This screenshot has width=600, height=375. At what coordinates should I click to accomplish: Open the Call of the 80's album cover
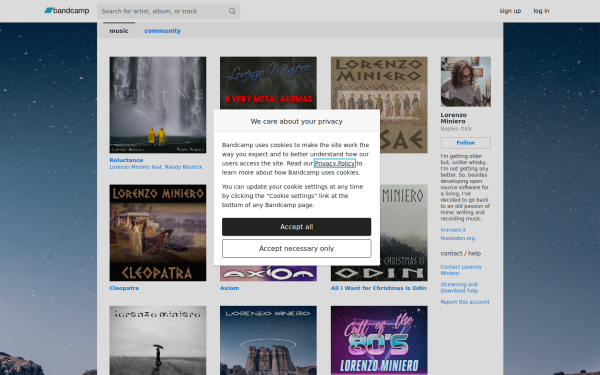point(379,340)
